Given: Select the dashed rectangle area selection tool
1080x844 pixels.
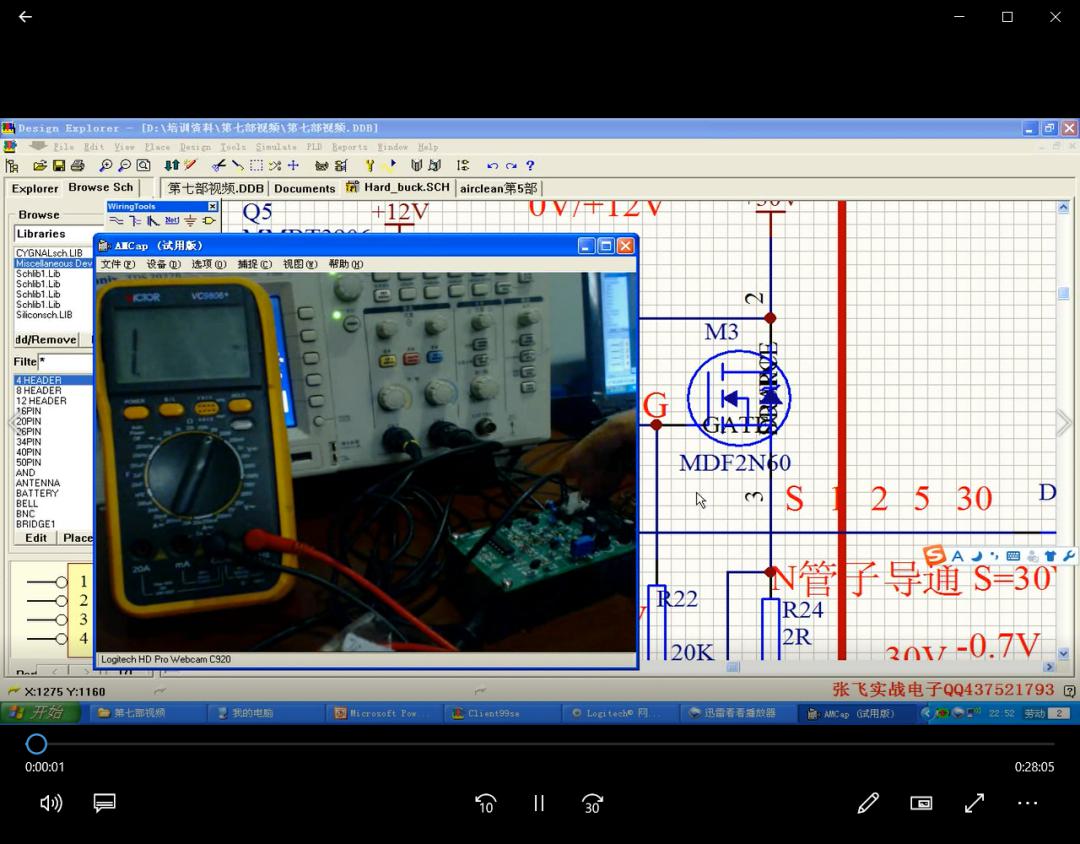Looking at the screenshot, I should (x=256, y=165).
